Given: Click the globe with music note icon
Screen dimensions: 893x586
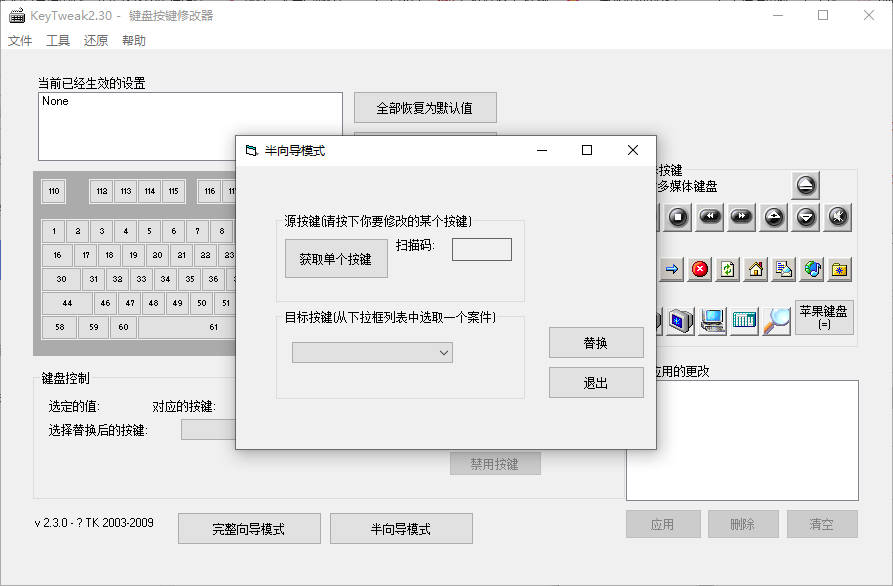Looking at the screenshot, I should pos(812,269).
